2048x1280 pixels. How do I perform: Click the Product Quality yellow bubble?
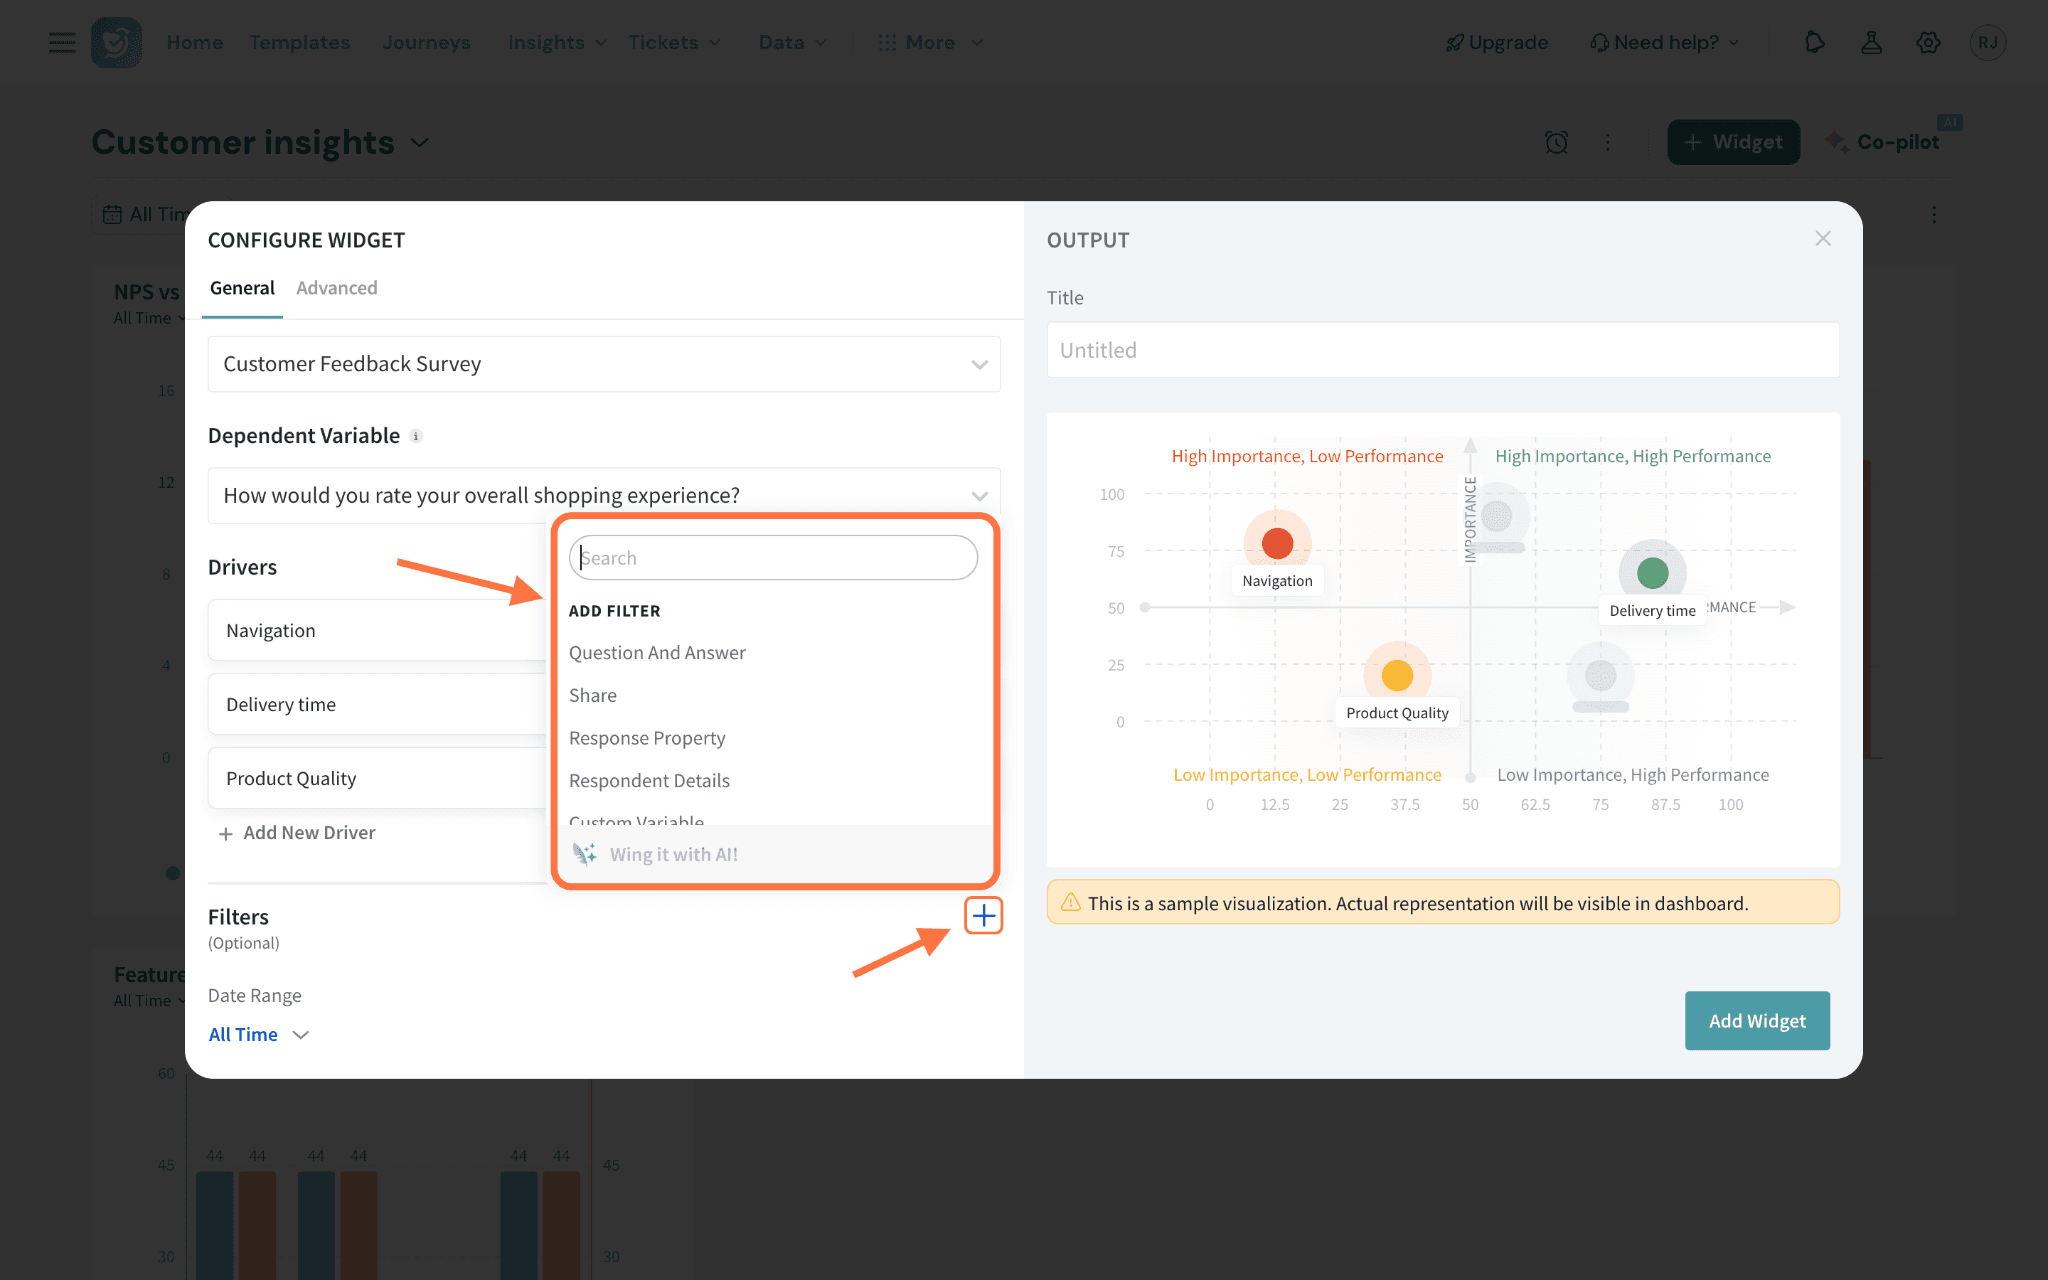(x=1397, y=675)
